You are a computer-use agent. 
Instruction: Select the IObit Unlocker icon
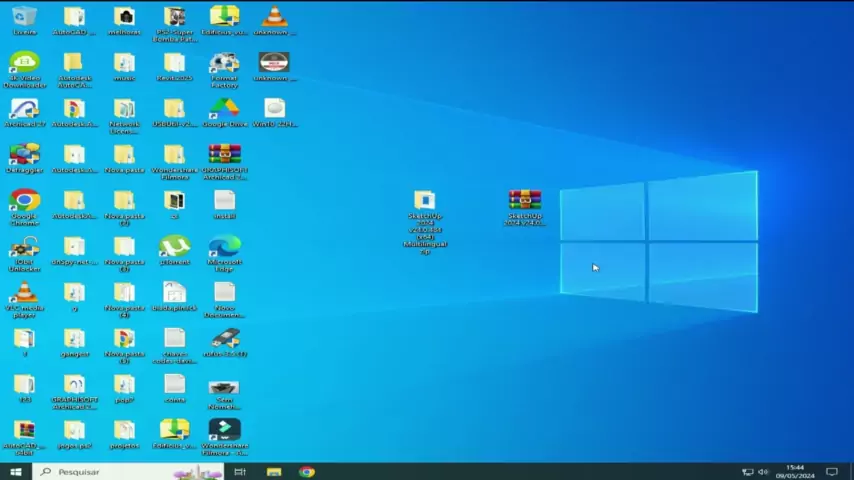click(24, 247)
